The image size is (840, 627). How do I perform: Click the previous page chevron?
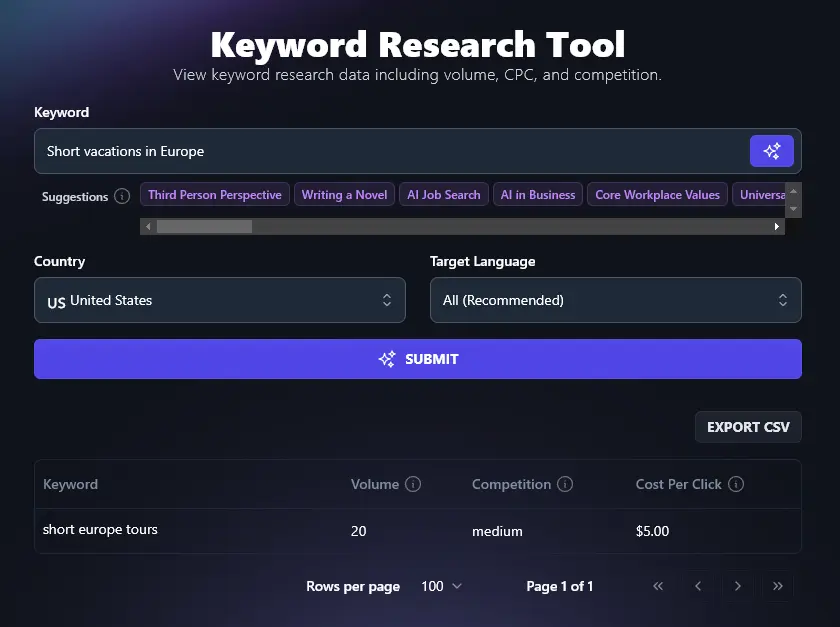tap(698, 586)
